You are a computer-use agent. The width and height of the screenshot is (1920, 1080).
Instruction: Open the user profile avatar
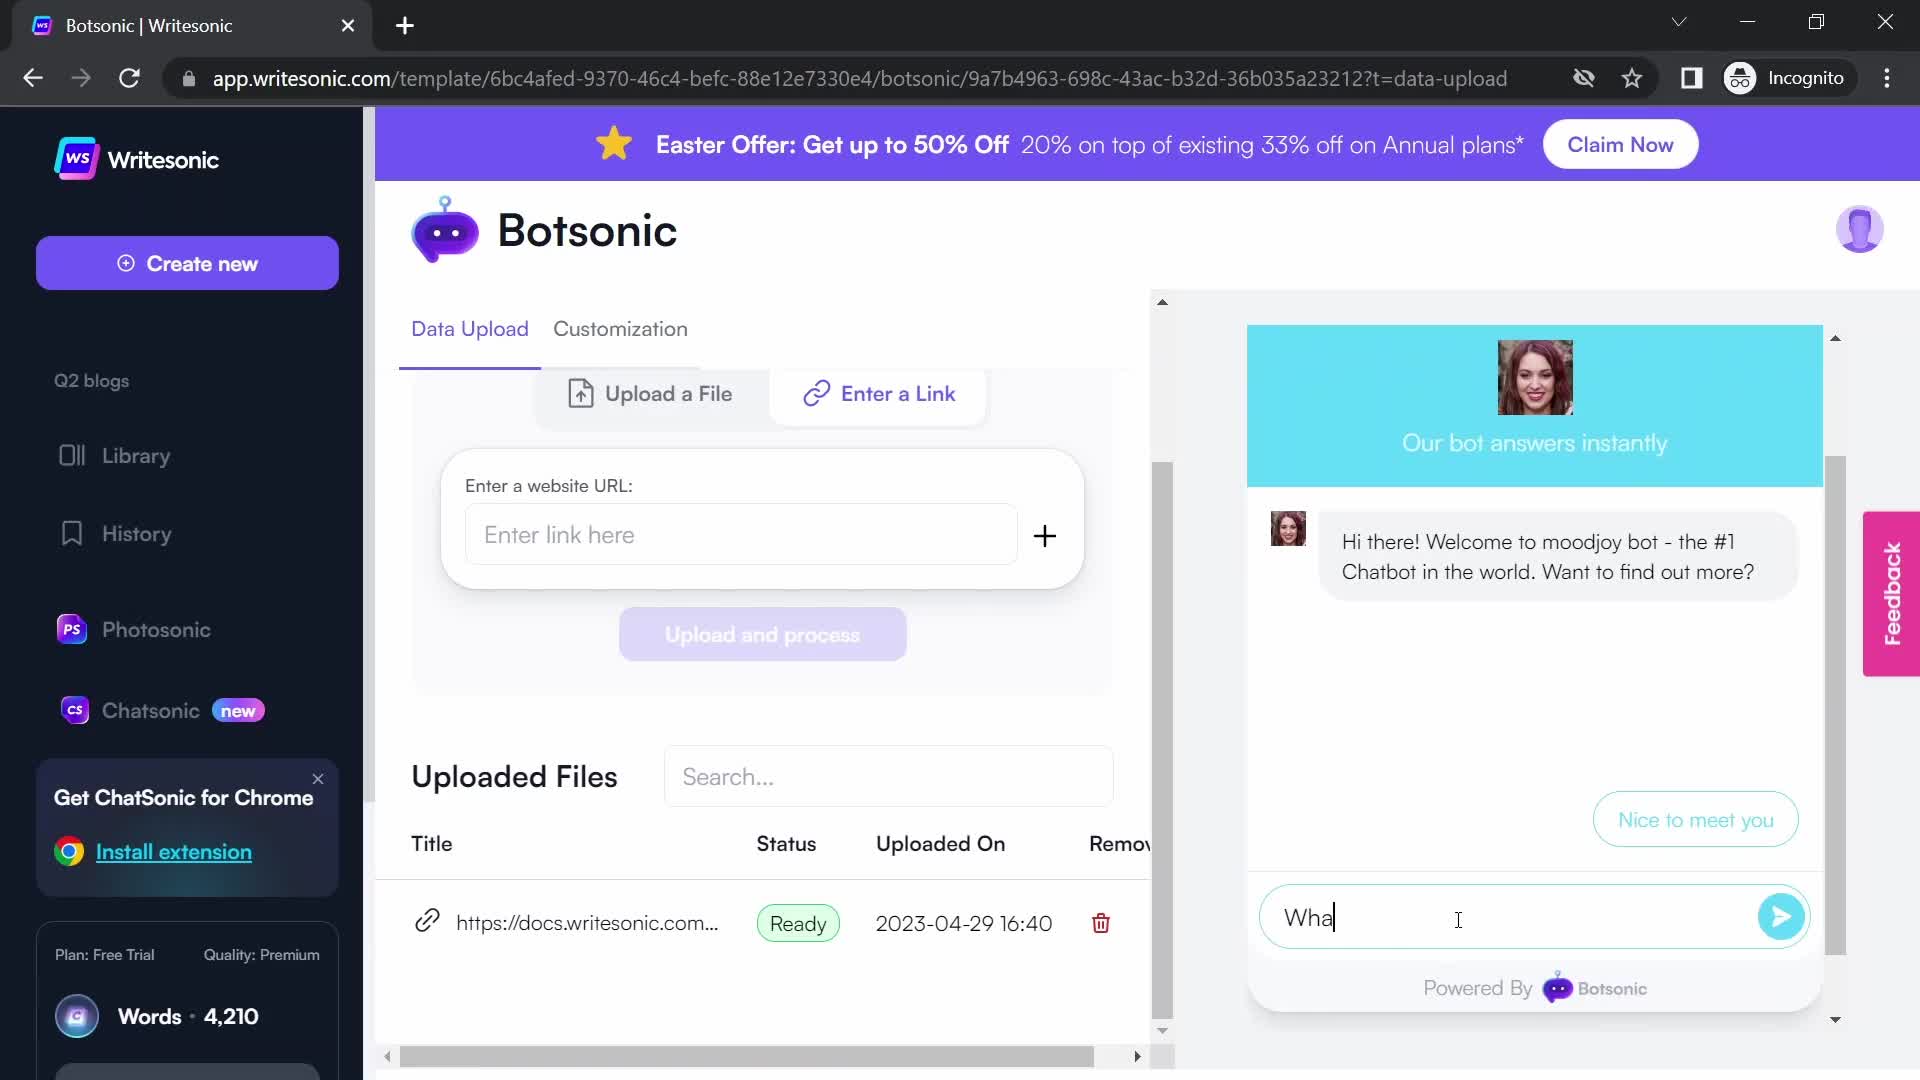pos(1859,230)
